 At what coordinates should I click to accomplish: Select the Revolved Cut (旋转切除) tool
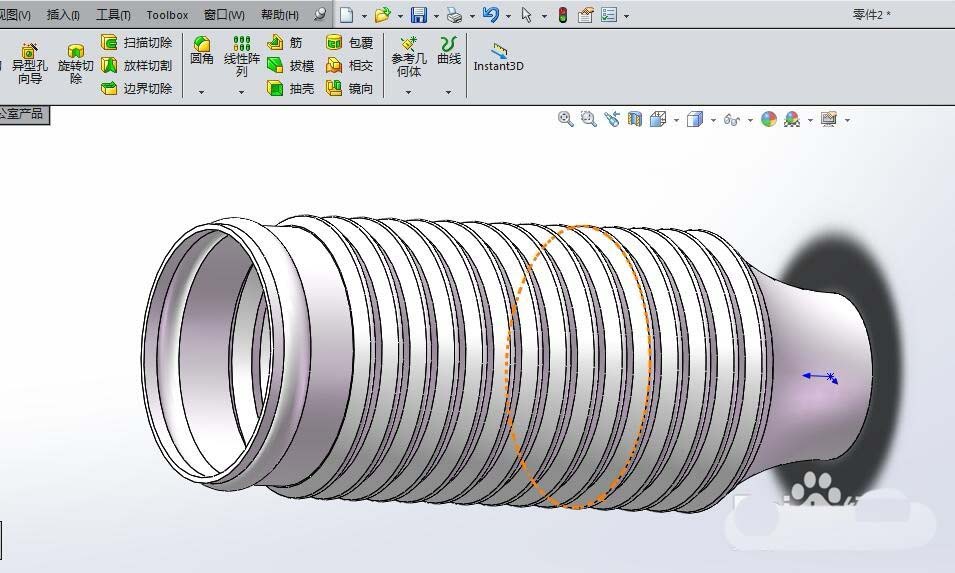coord(76,63)
